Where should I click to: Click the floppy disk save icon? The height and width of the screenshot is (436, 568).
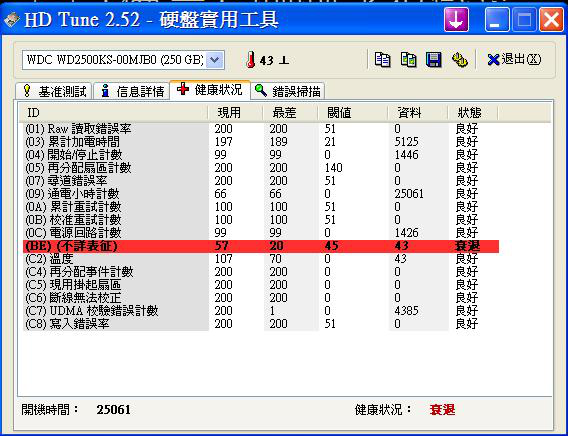[x=434, y=60]
